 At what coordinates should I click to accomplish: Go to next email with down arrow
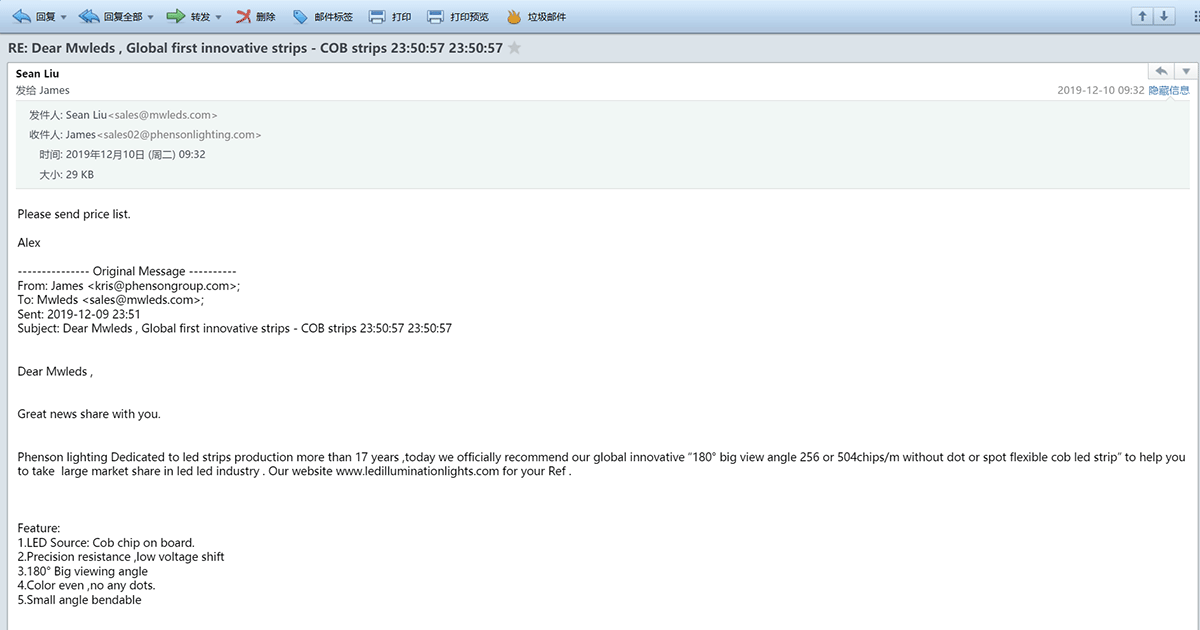click(x=1164, y=16)
